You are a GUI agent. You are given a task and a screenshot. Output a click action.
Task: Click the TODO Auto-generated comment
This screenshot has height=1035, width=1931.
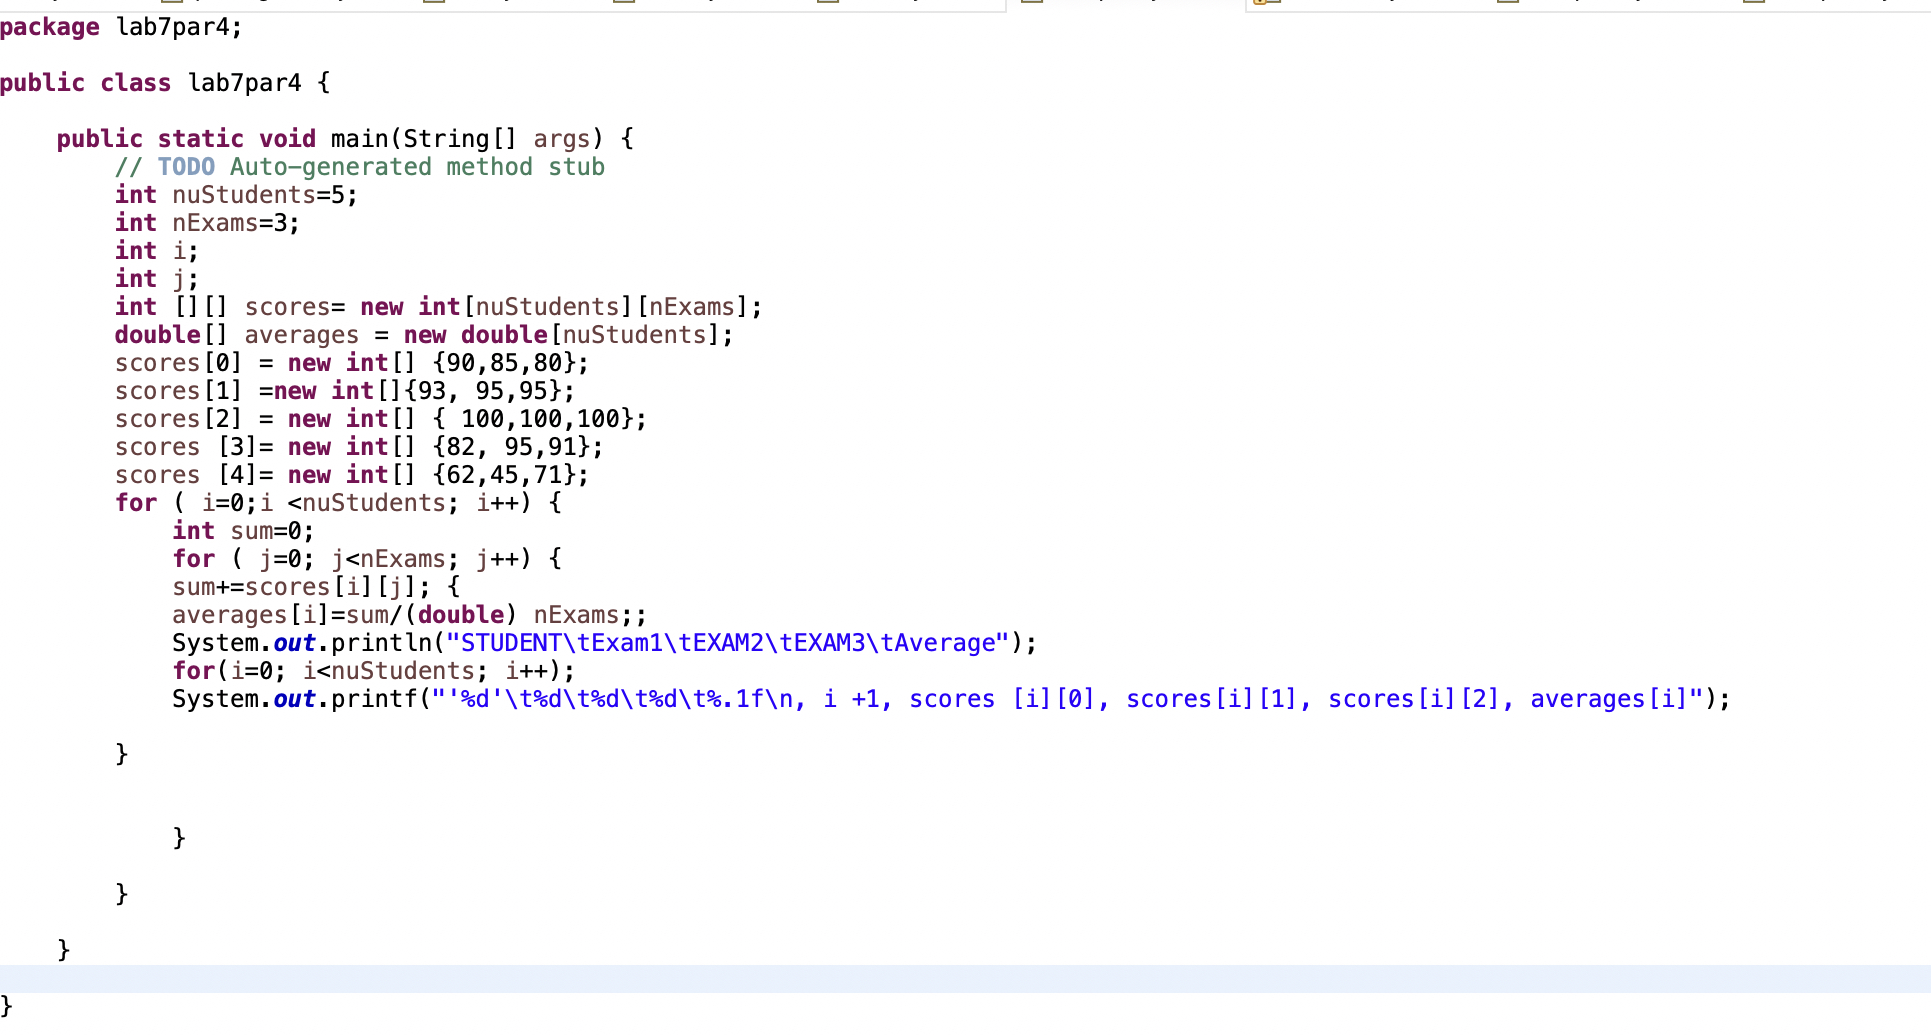[x=360, y=167]
